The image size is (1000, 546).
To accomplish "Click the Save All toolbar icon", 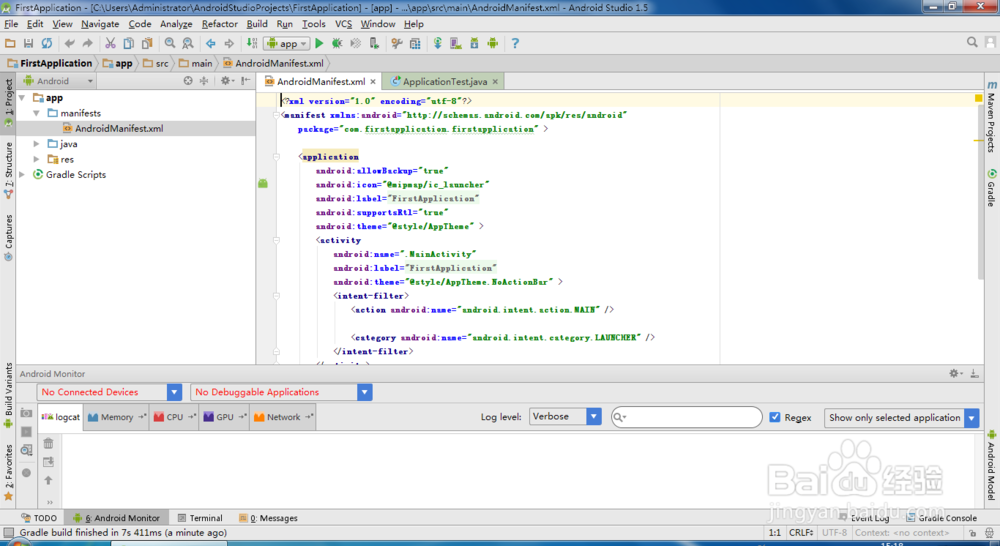I will (28, 43).
